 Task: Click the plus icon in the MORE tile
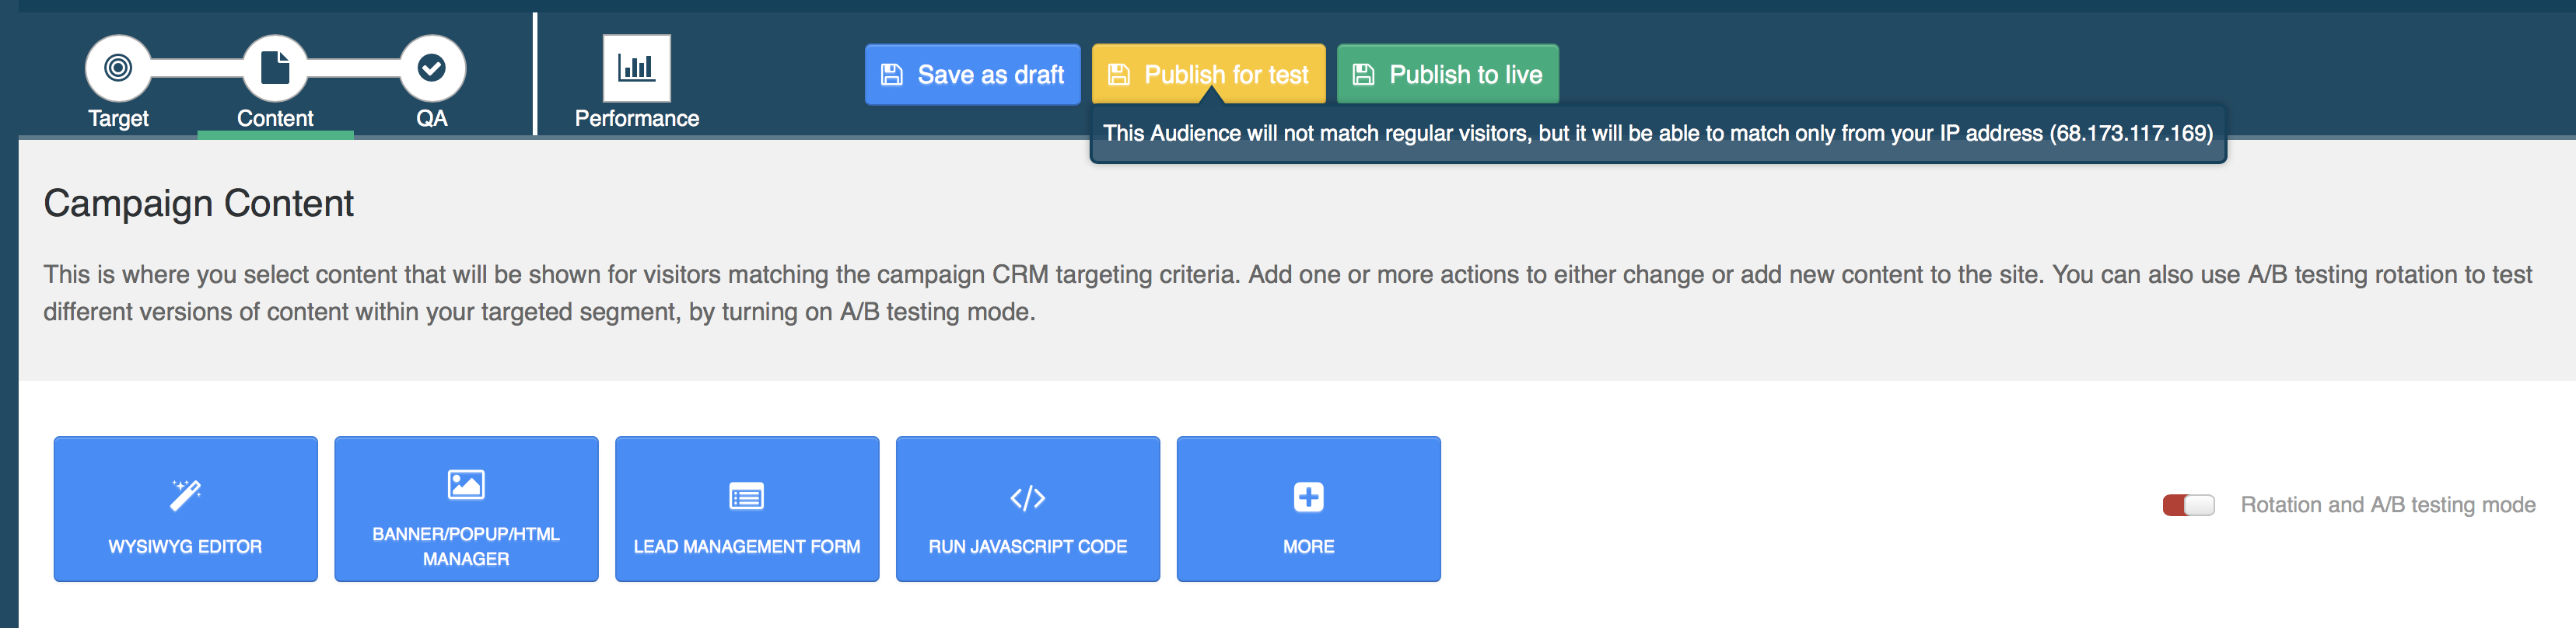pos(1308,497)
